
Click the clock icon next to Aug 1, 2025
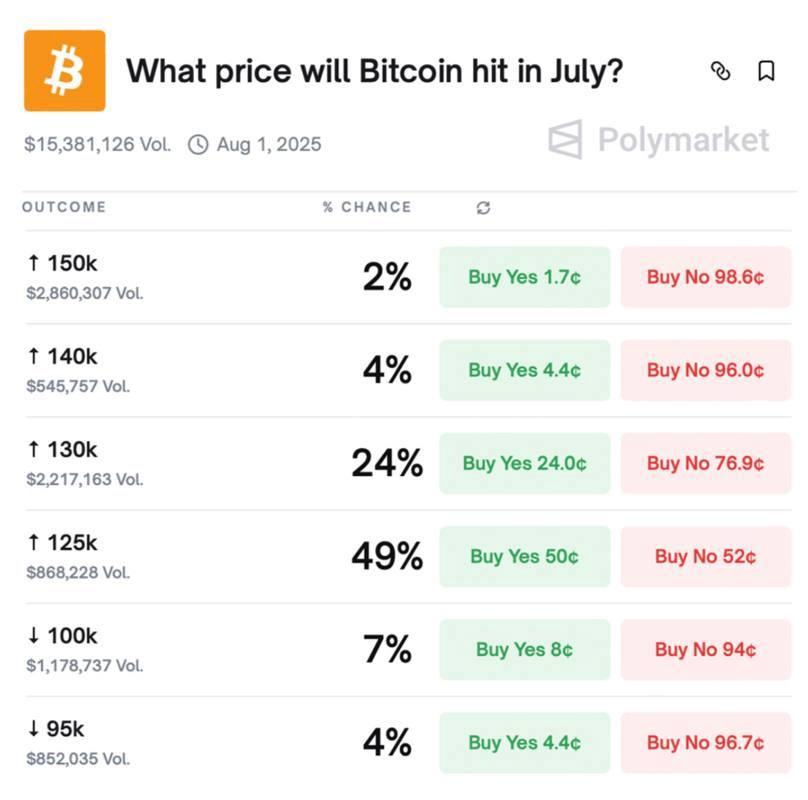point(198,145)
